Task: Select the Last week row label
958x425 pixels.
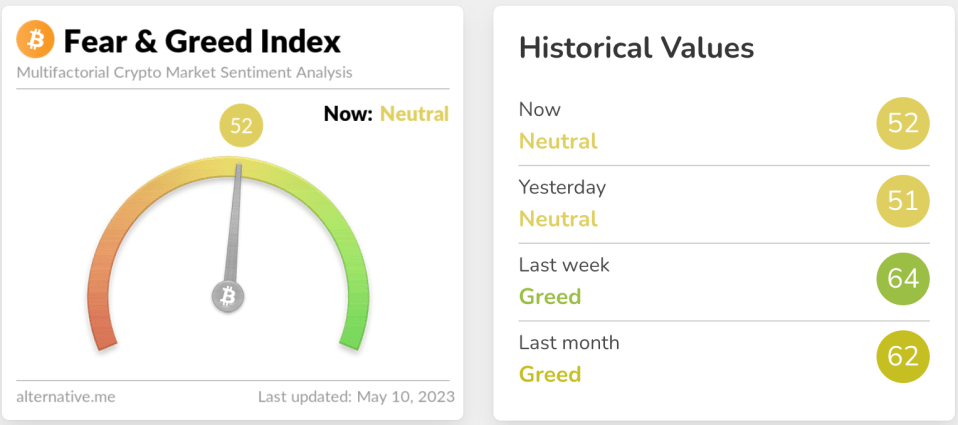Action: pyautogui.click(x=564, y=265)
